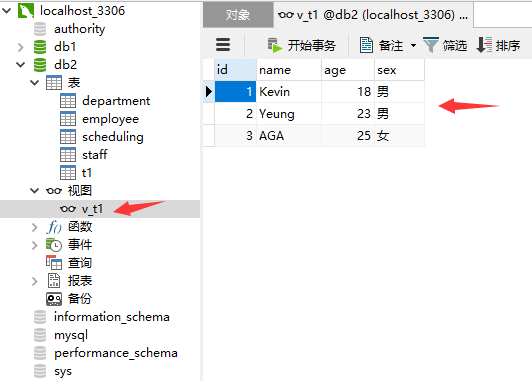Select the employee tree label

tap(111, 119)
